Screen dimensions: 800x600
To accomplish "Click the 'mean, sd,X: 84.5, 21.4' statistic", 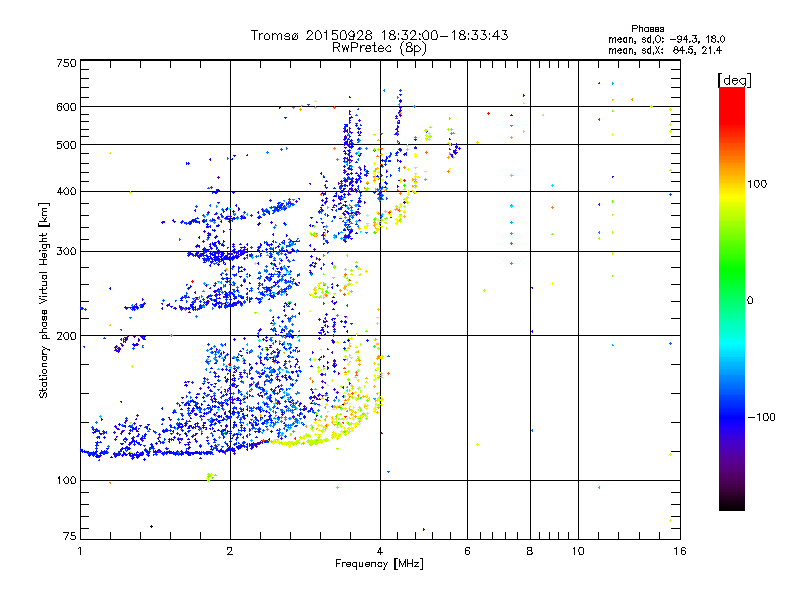I will point(665,50).
